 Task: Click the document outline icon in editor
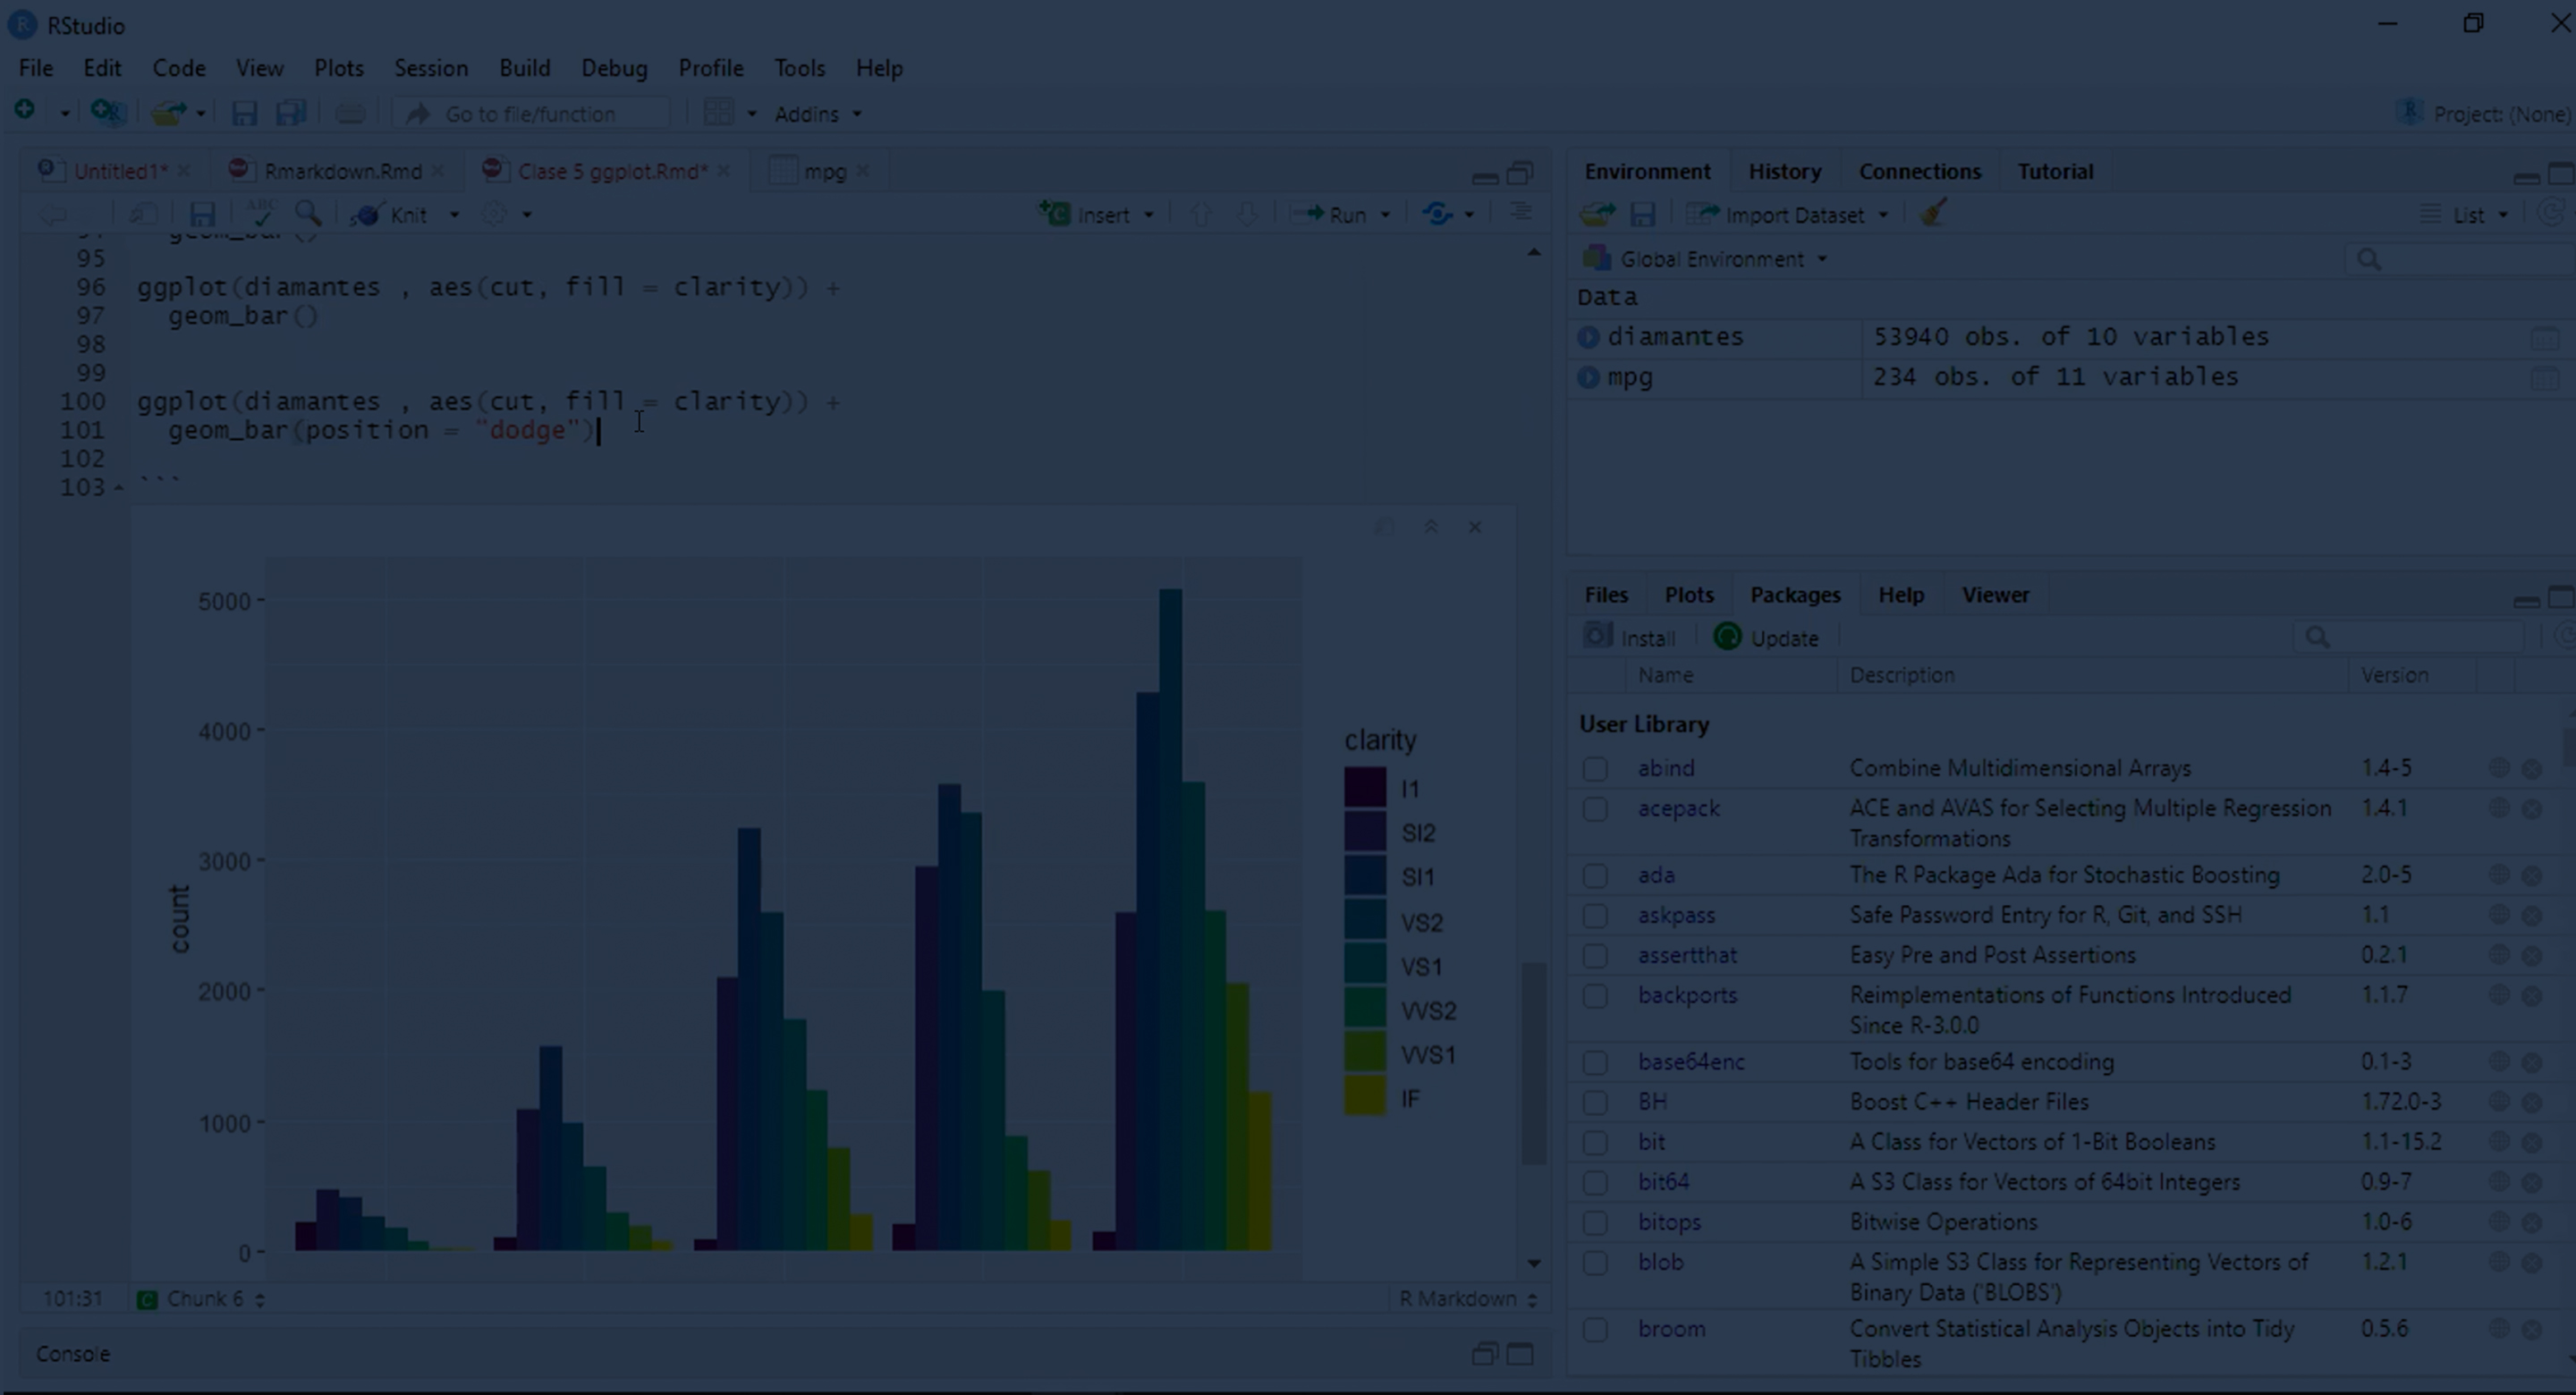coord(1520,213)
